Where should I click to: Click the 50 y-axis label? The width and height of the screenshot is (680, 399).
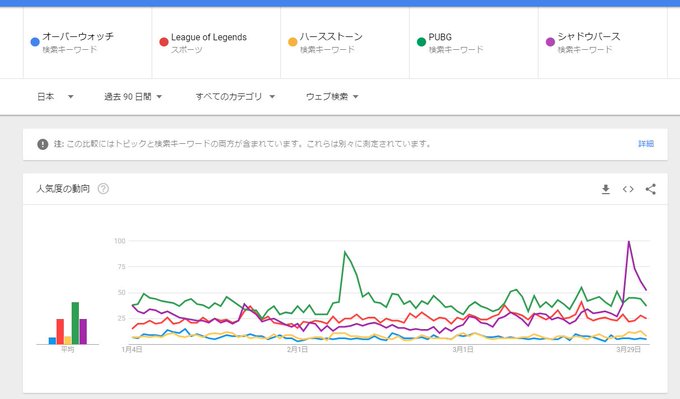[x=121, y=293]
